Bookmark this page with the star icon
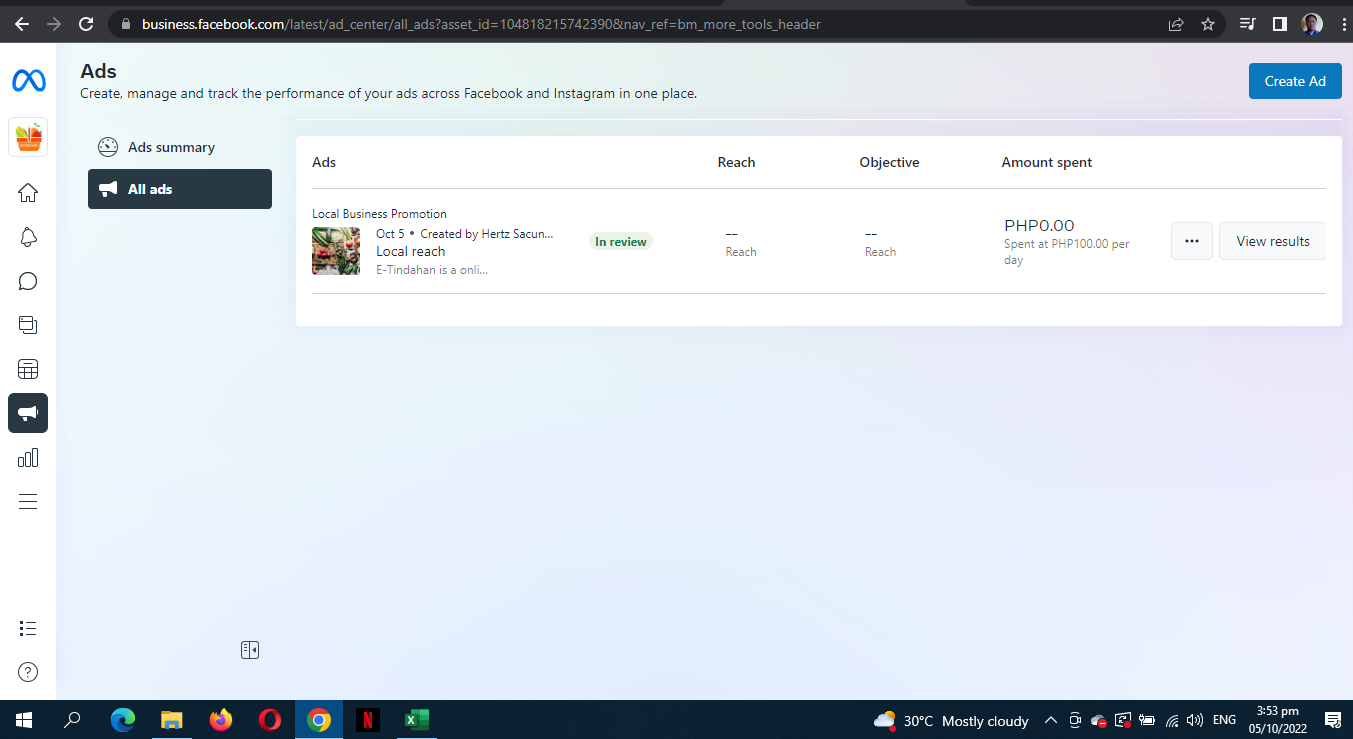This screenshot has width=1353, height=739. (x=1208, y=24)
